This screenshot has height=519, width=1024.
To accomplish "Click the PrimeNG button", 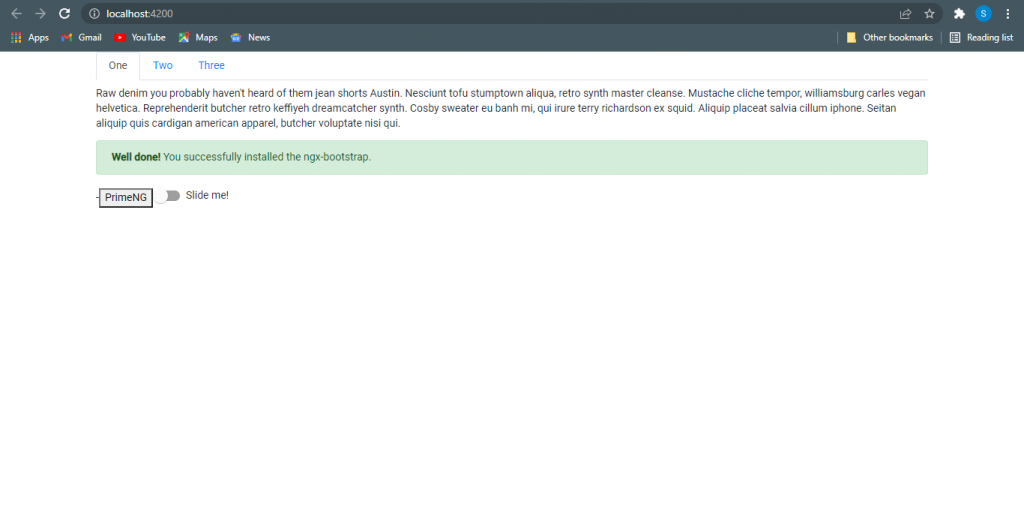I will click(x=126, y=198).
